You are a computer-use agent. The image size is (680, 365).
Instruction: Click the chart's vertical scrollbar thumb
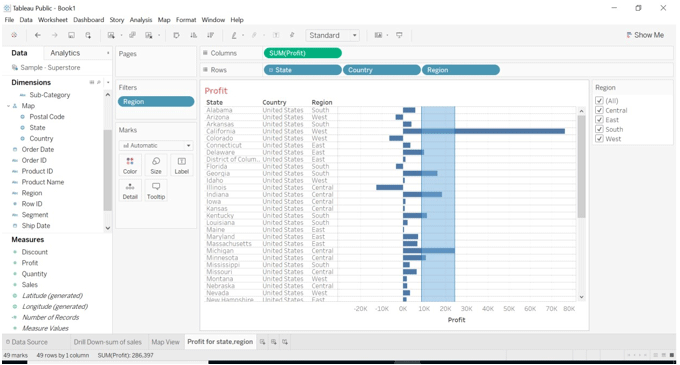(x=582, y=166)
